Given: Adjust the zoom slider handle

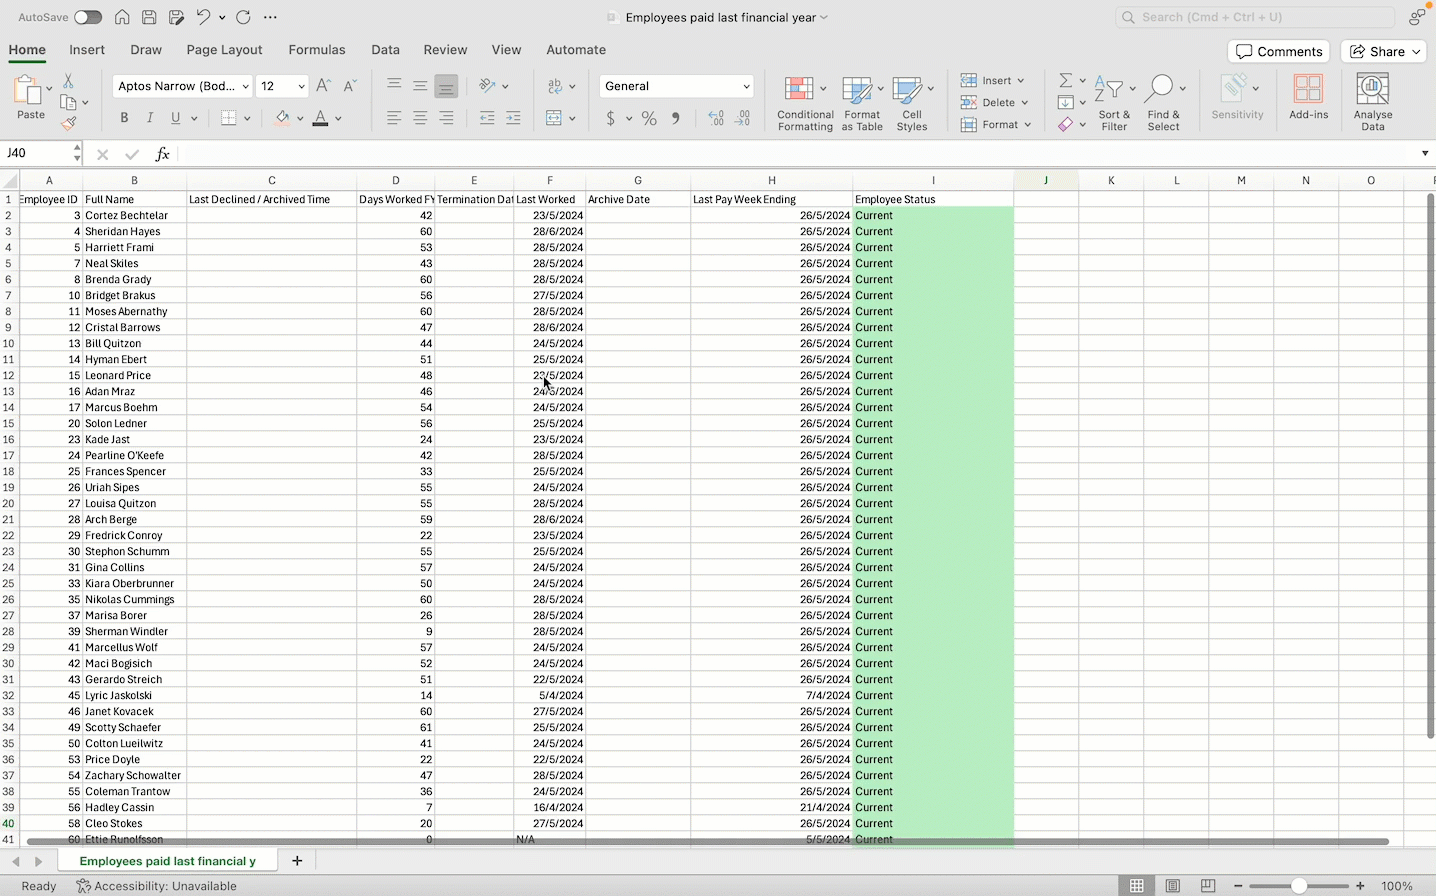Looking at the screenshot, I should click(x=1298, y=886).
